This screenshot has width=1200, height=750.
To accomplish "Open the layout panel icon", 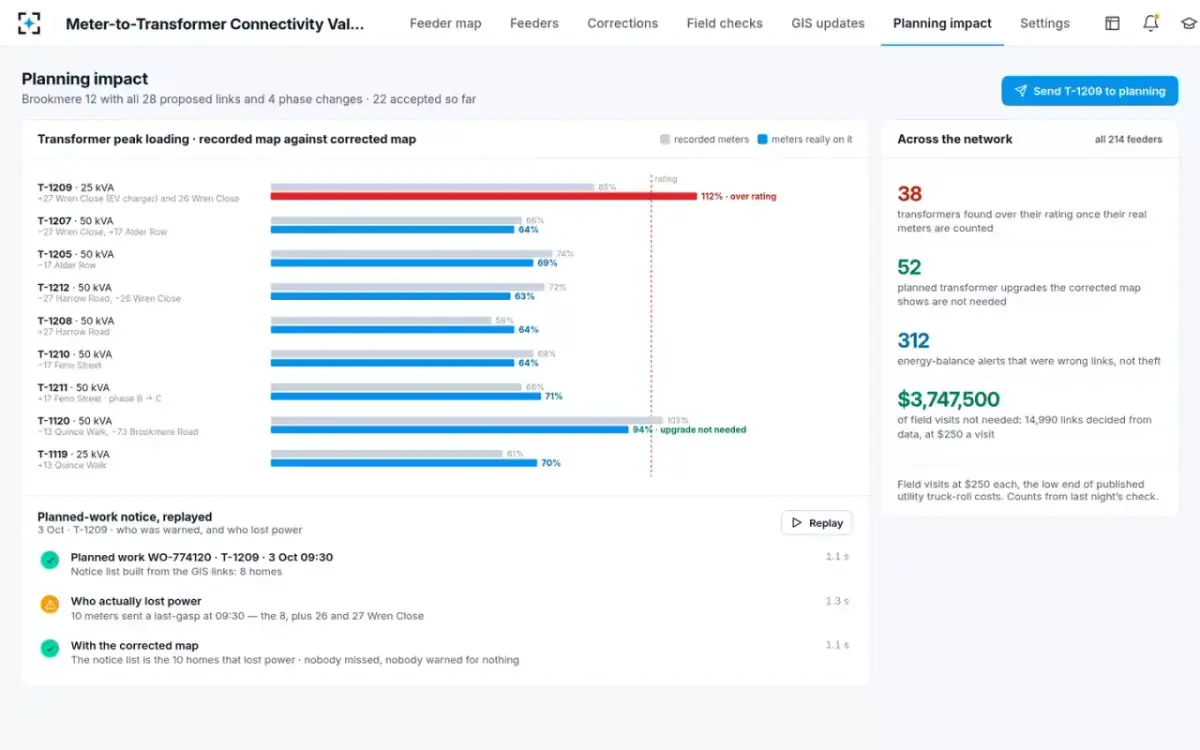I will coord(1112,23).
